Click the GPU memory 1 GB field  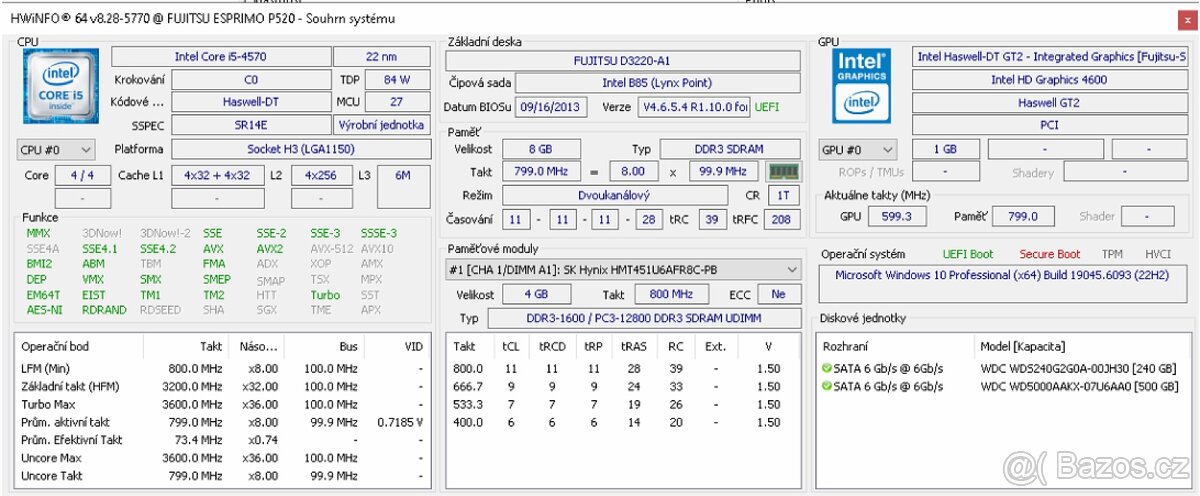944,149
